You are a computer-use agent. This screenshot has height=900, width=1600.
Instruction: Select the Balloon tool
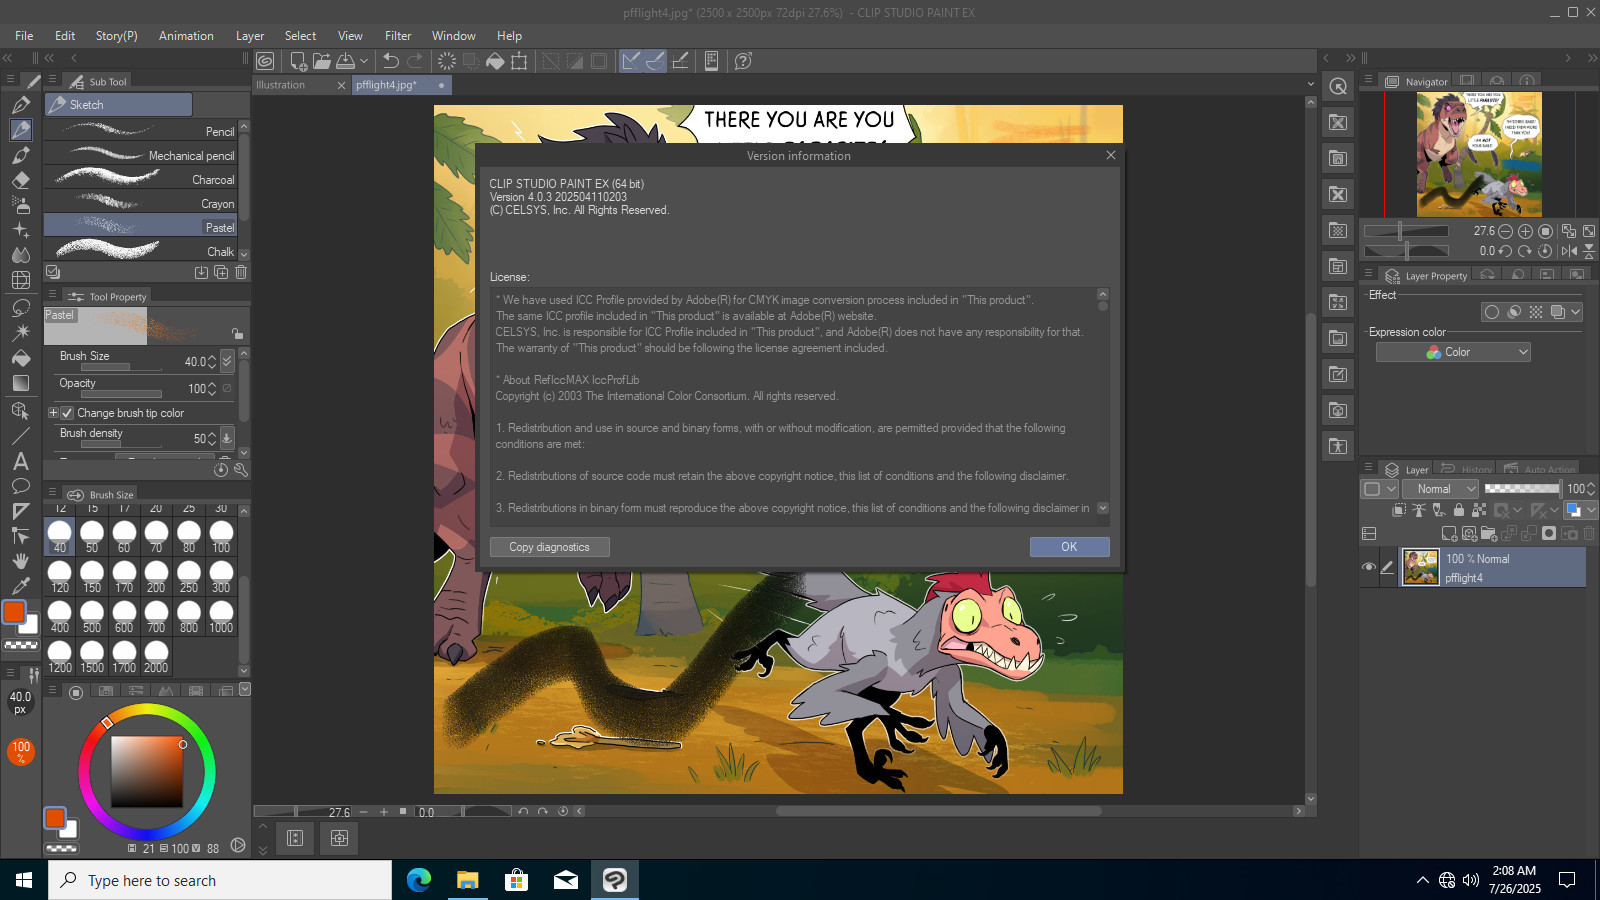coord(21,486)
